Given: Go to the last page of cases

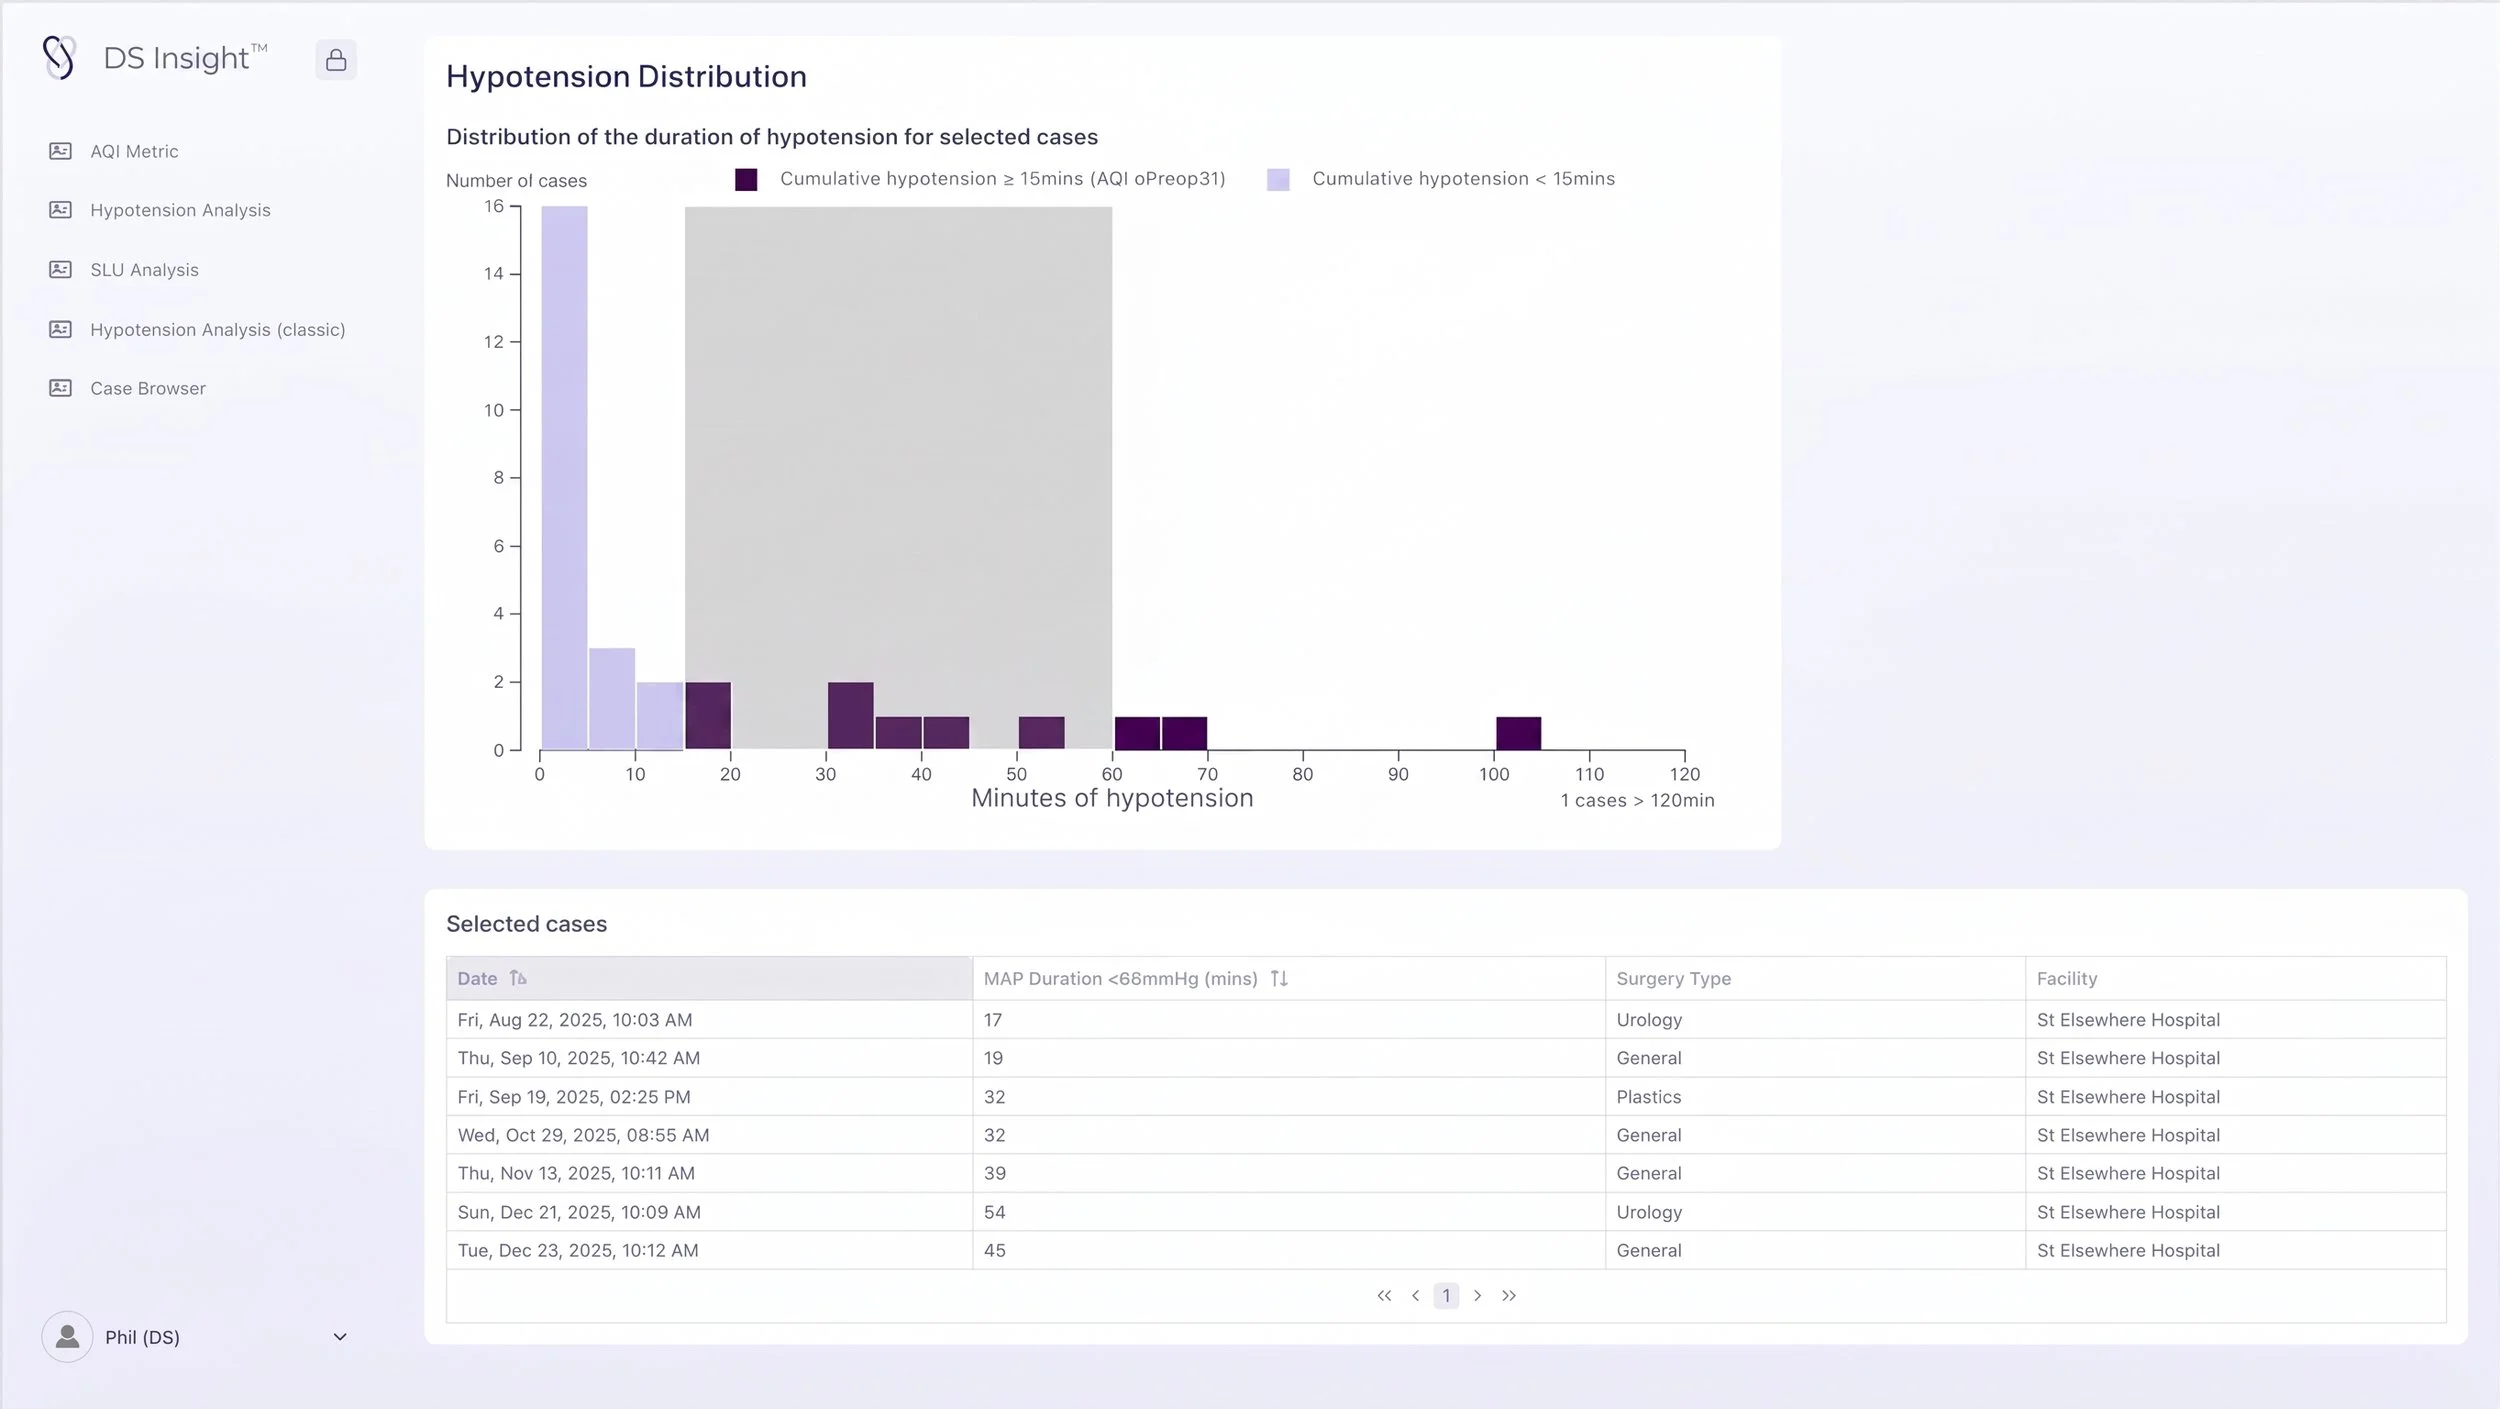Looking at the screenshot, I should click(x=1509, y=1296).
